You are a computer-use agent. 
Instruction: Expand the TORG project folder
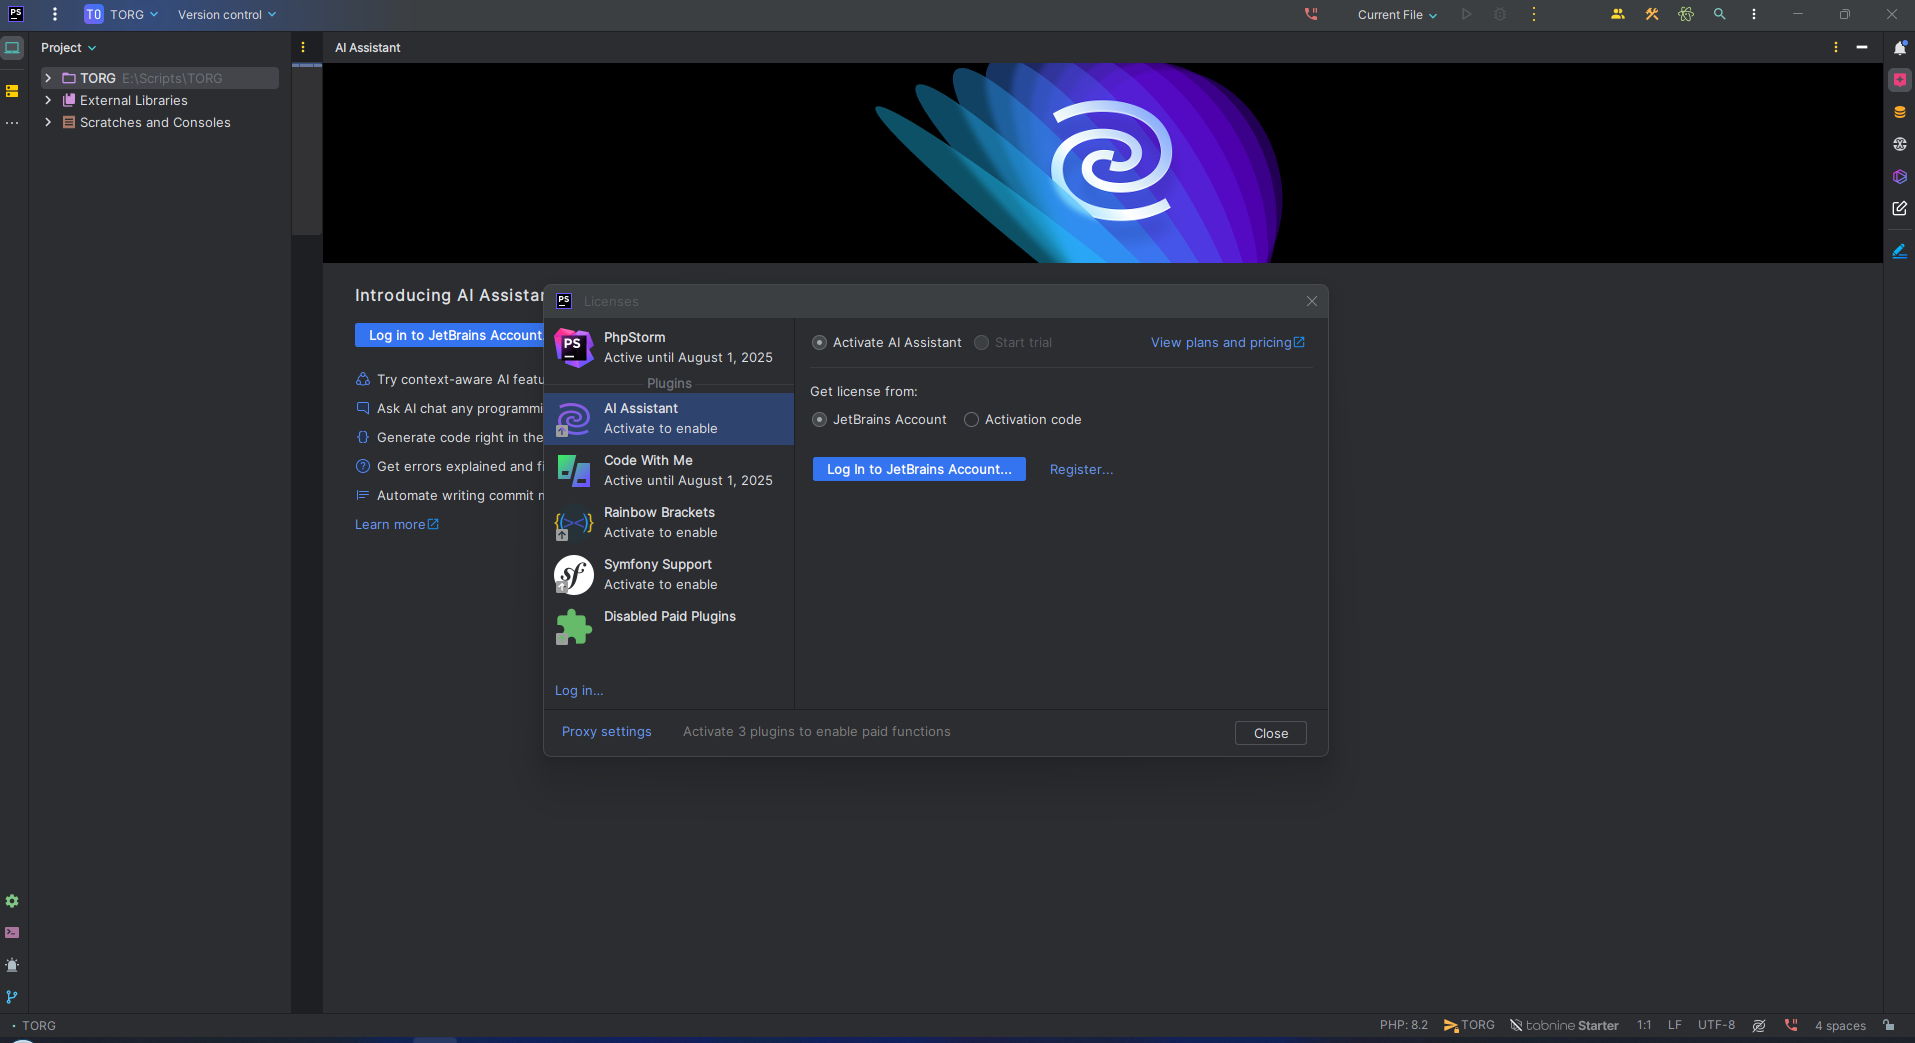pyautogui.click(x=48, y=78)
